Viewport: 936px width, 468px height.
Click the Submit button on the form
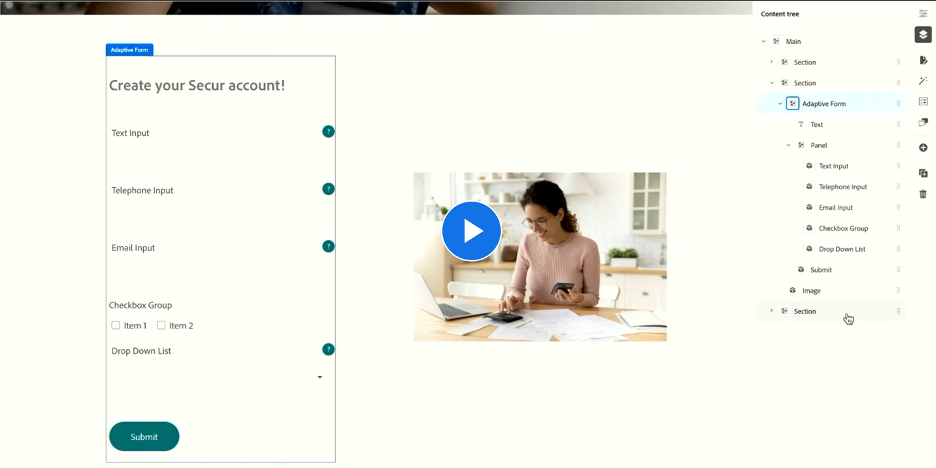144,437
